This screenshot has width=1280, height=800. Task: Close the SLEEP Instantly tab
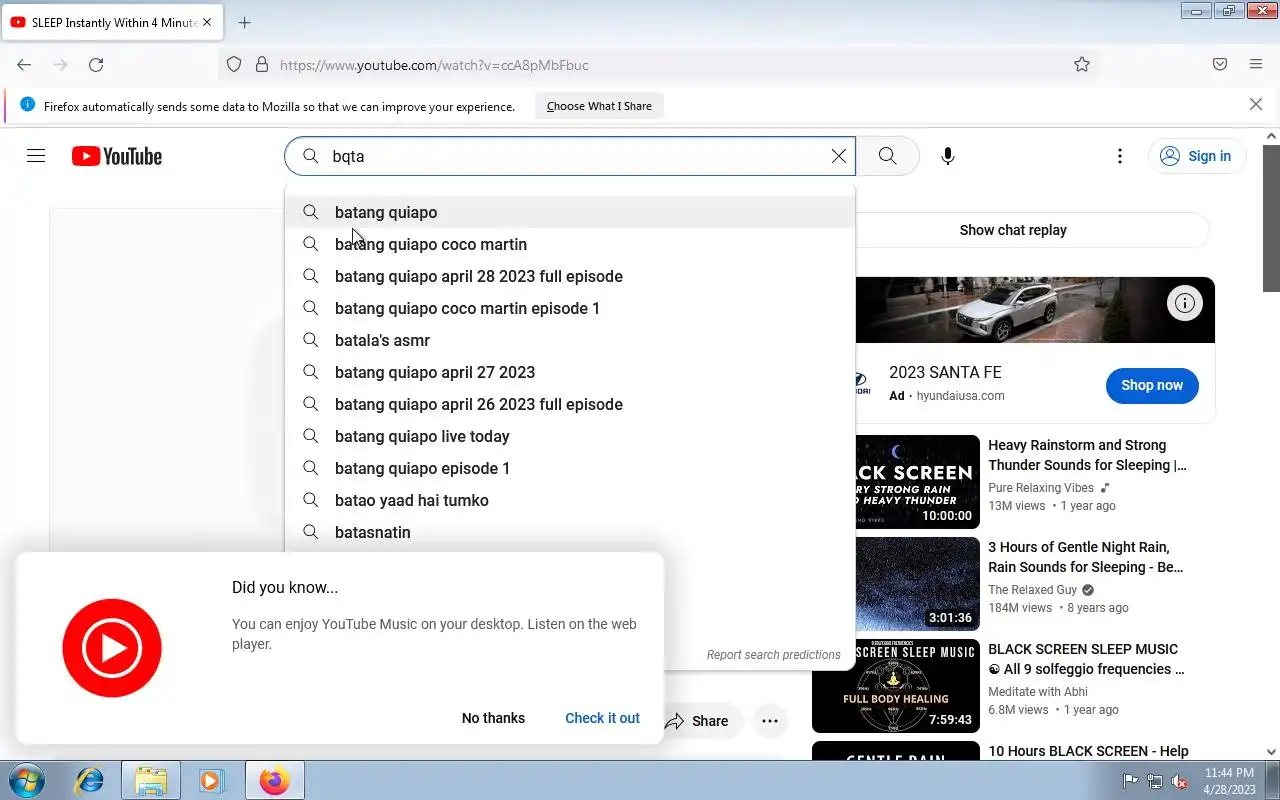coord(207,22)
